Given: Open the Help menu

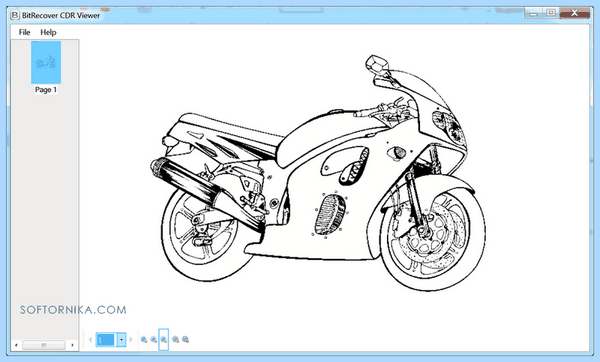Looking at the screenshot, I should (48, 32).
